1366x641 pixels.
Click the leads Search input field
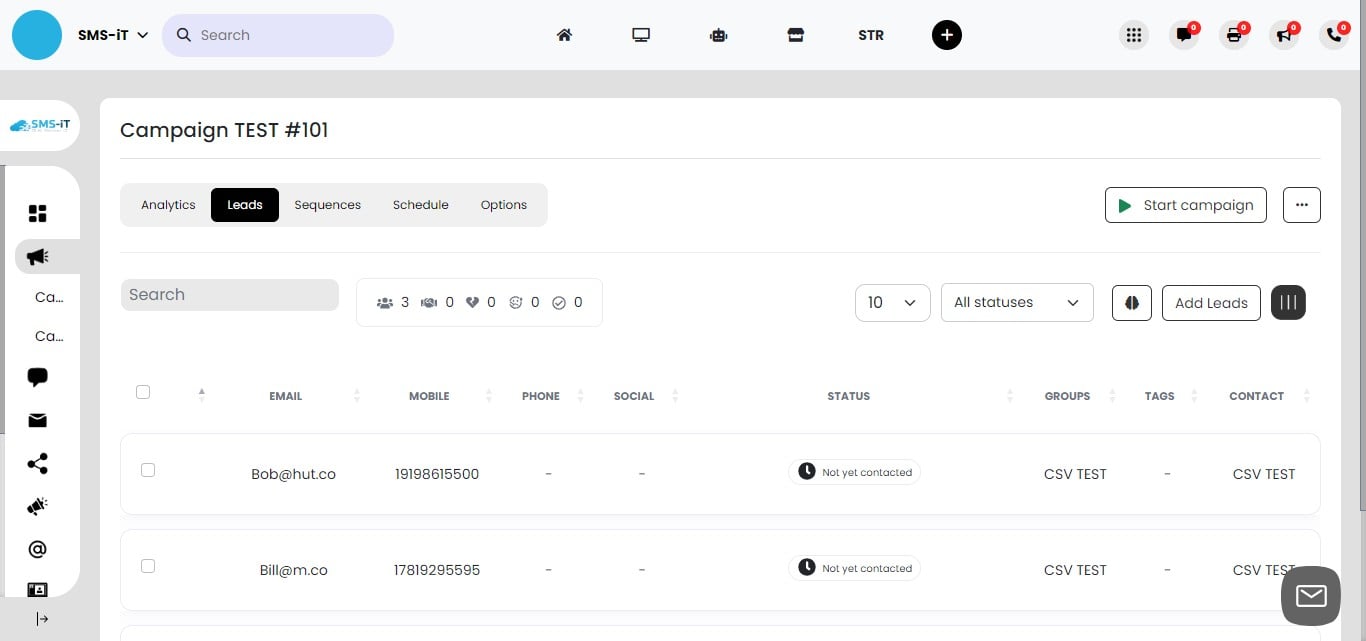(229, 294)
